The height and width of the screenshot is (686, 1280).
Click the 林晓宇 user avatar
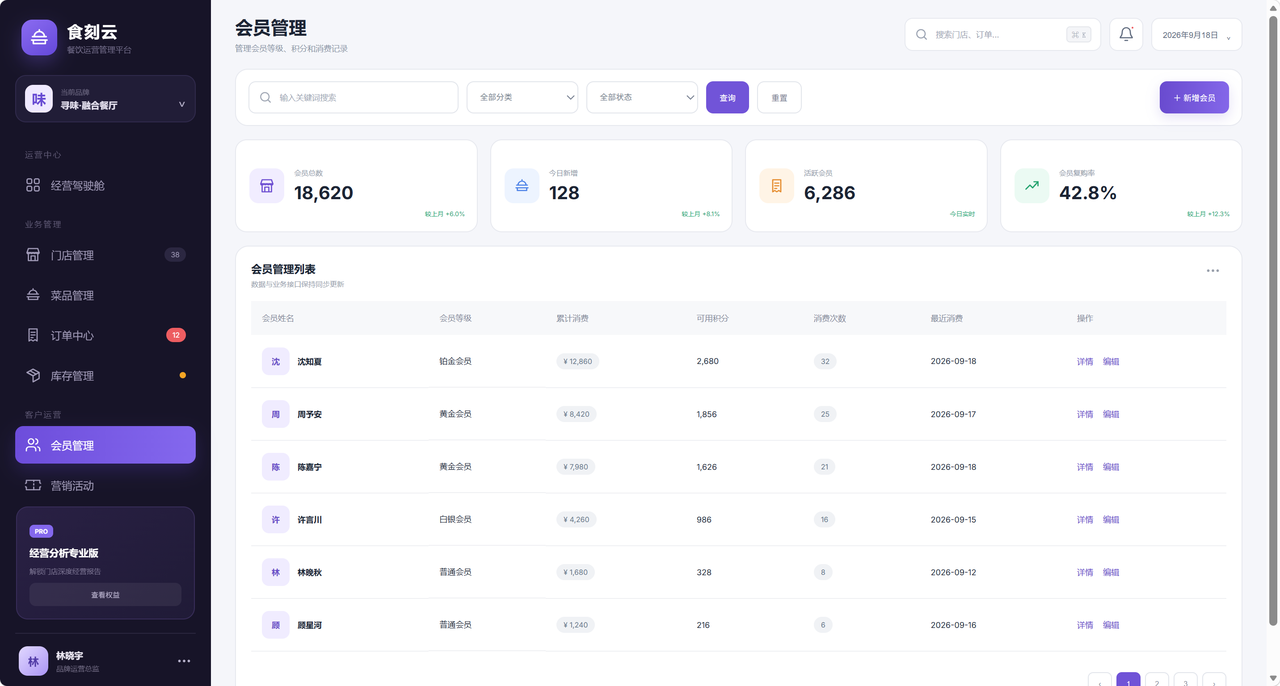33,661
